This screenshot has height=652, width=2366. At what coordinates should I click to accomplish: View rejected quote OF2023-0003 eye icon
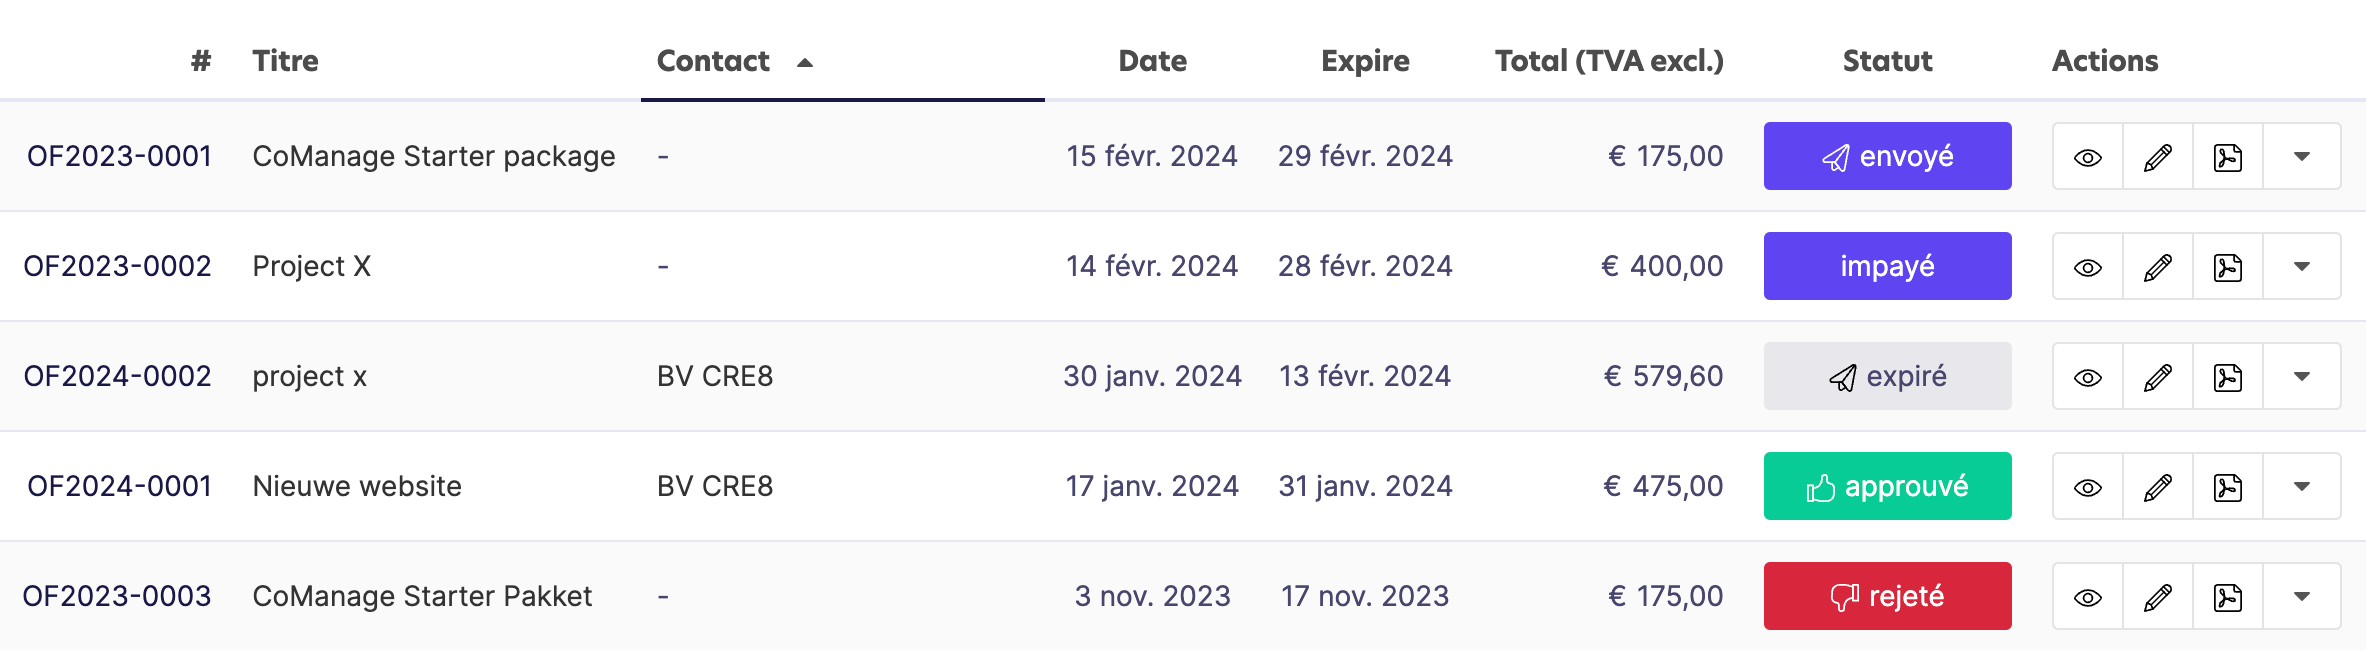[x=2088, y=597]
